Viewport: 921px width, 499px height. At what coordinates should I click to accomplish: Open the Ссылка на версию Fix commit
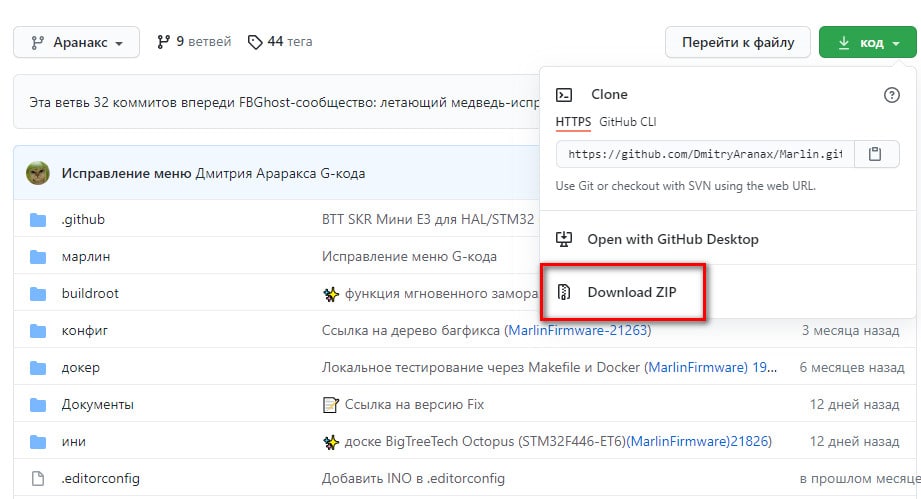click(414, 404)
